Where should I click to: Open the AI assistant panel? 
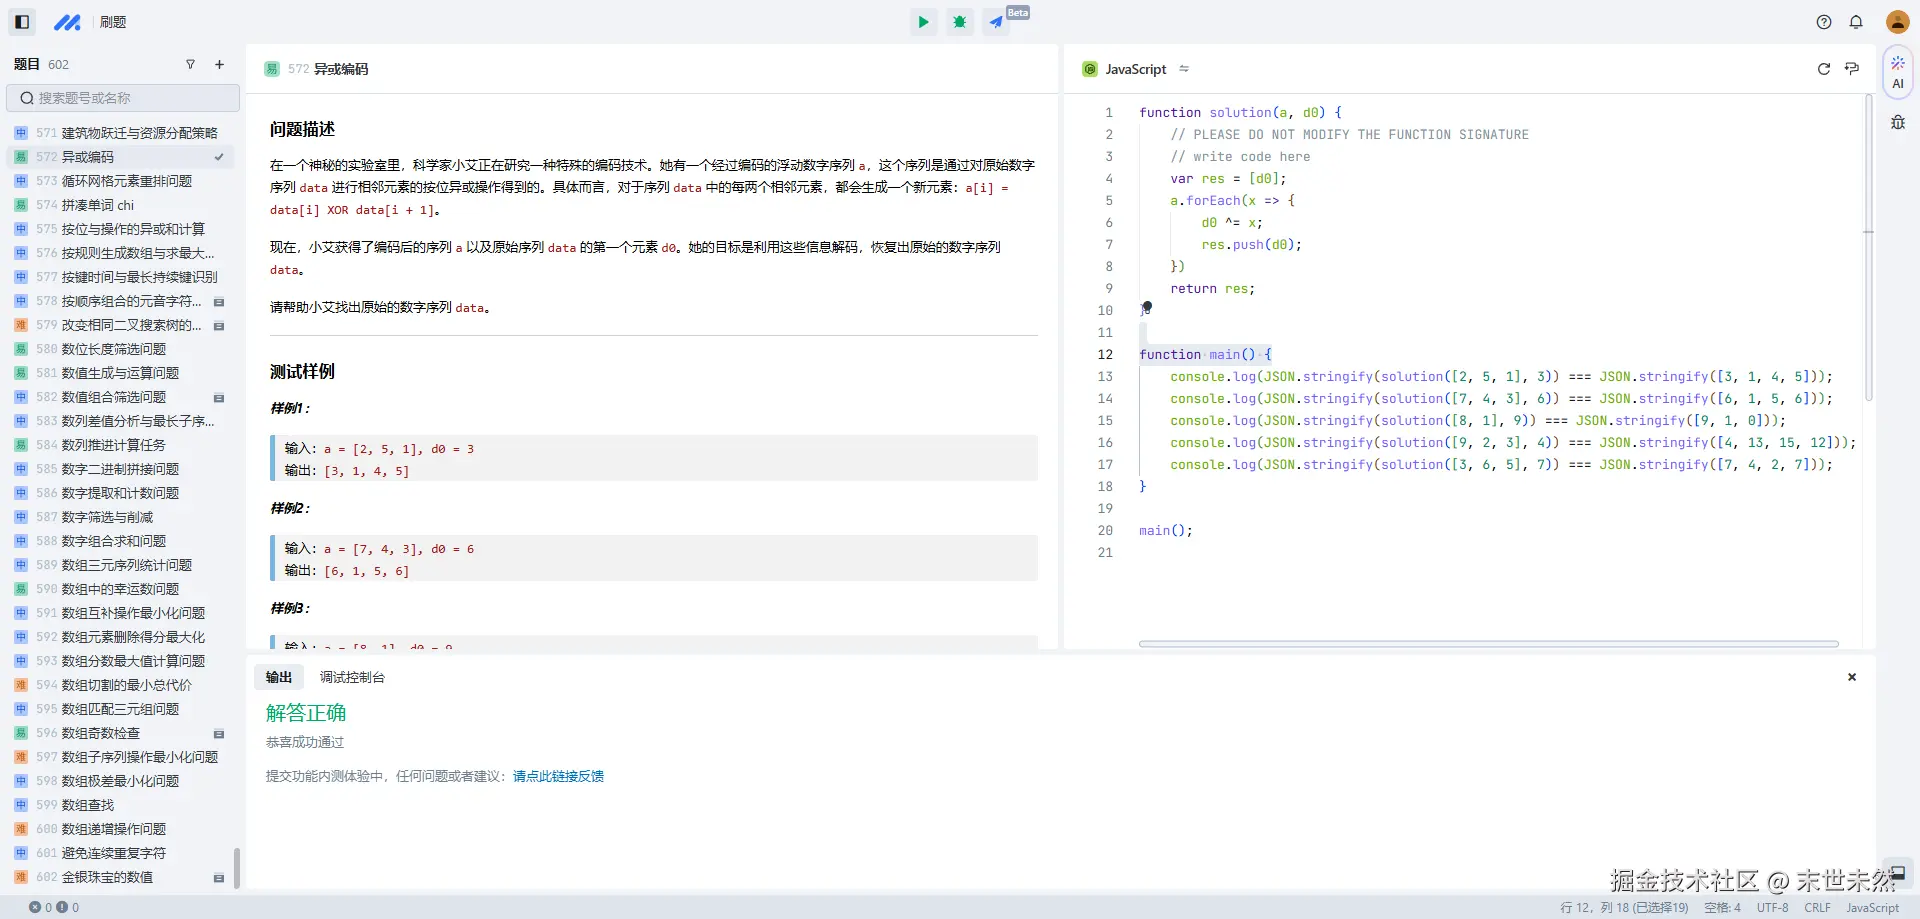tap(1897, 72)
